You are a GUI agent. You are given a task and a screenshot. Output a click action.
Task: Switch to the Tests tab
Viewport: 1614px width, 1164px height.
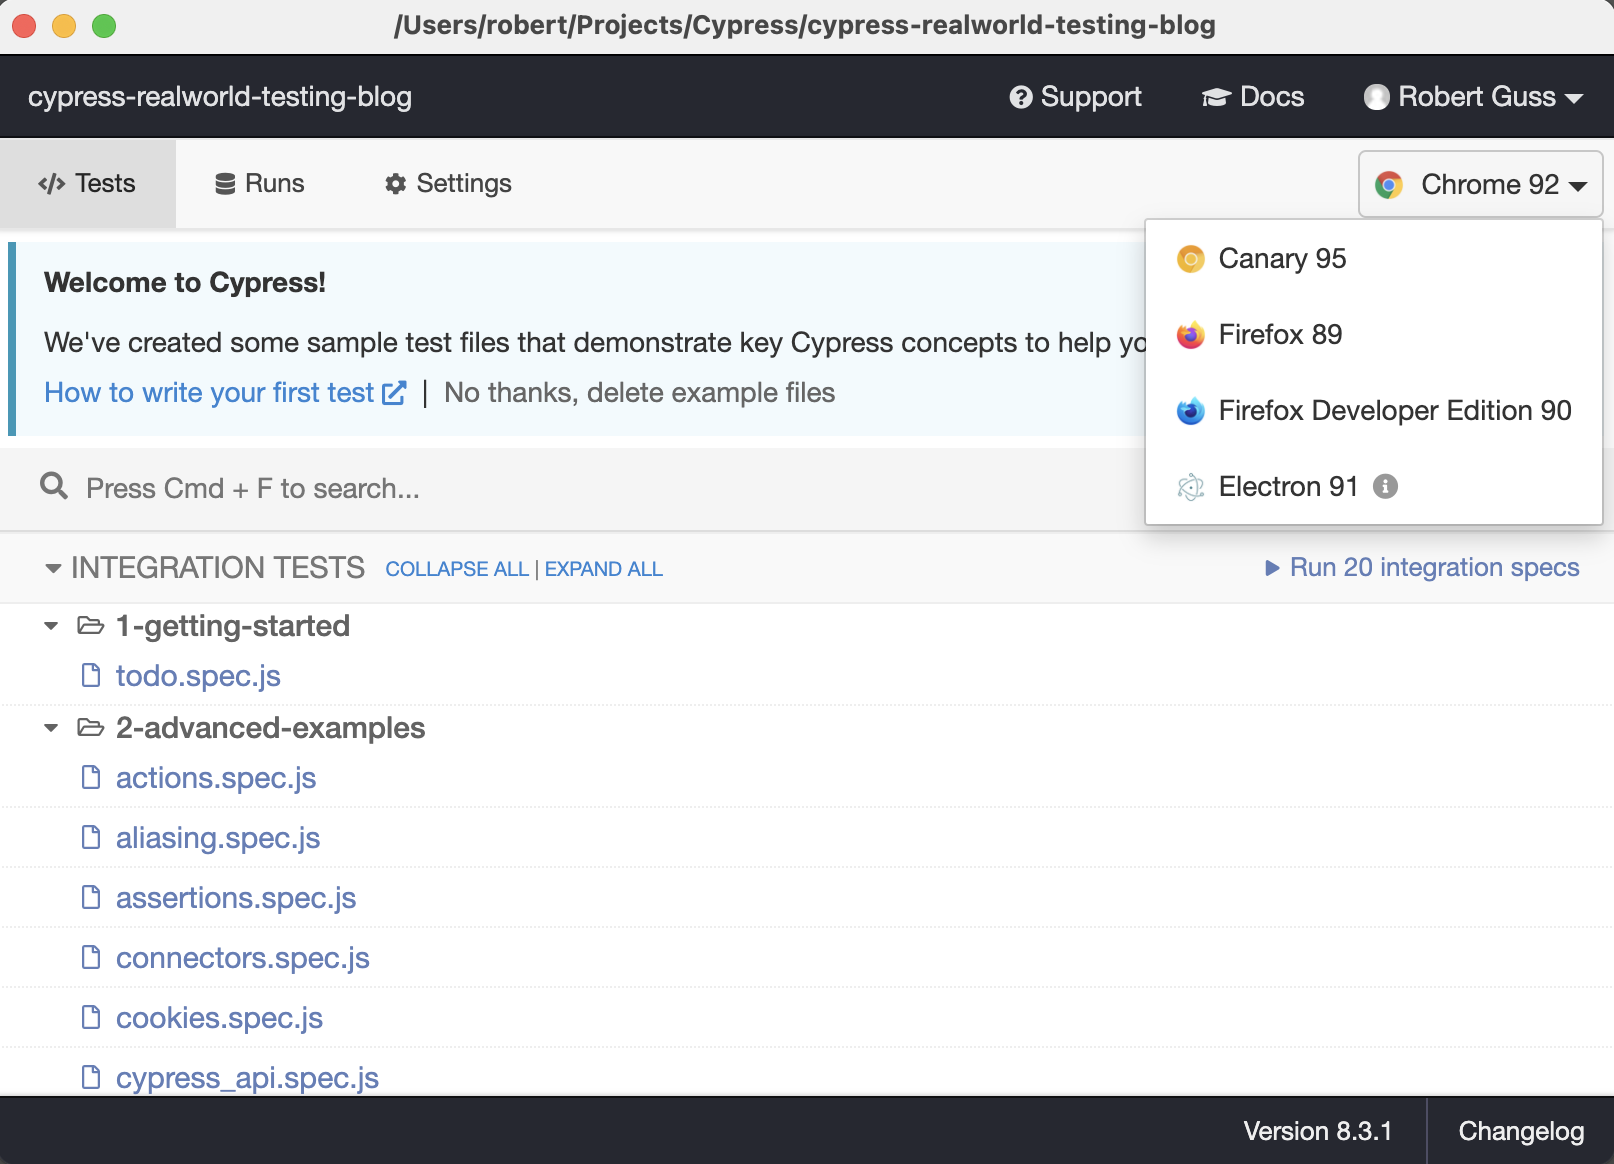click(x=87, y=184)
